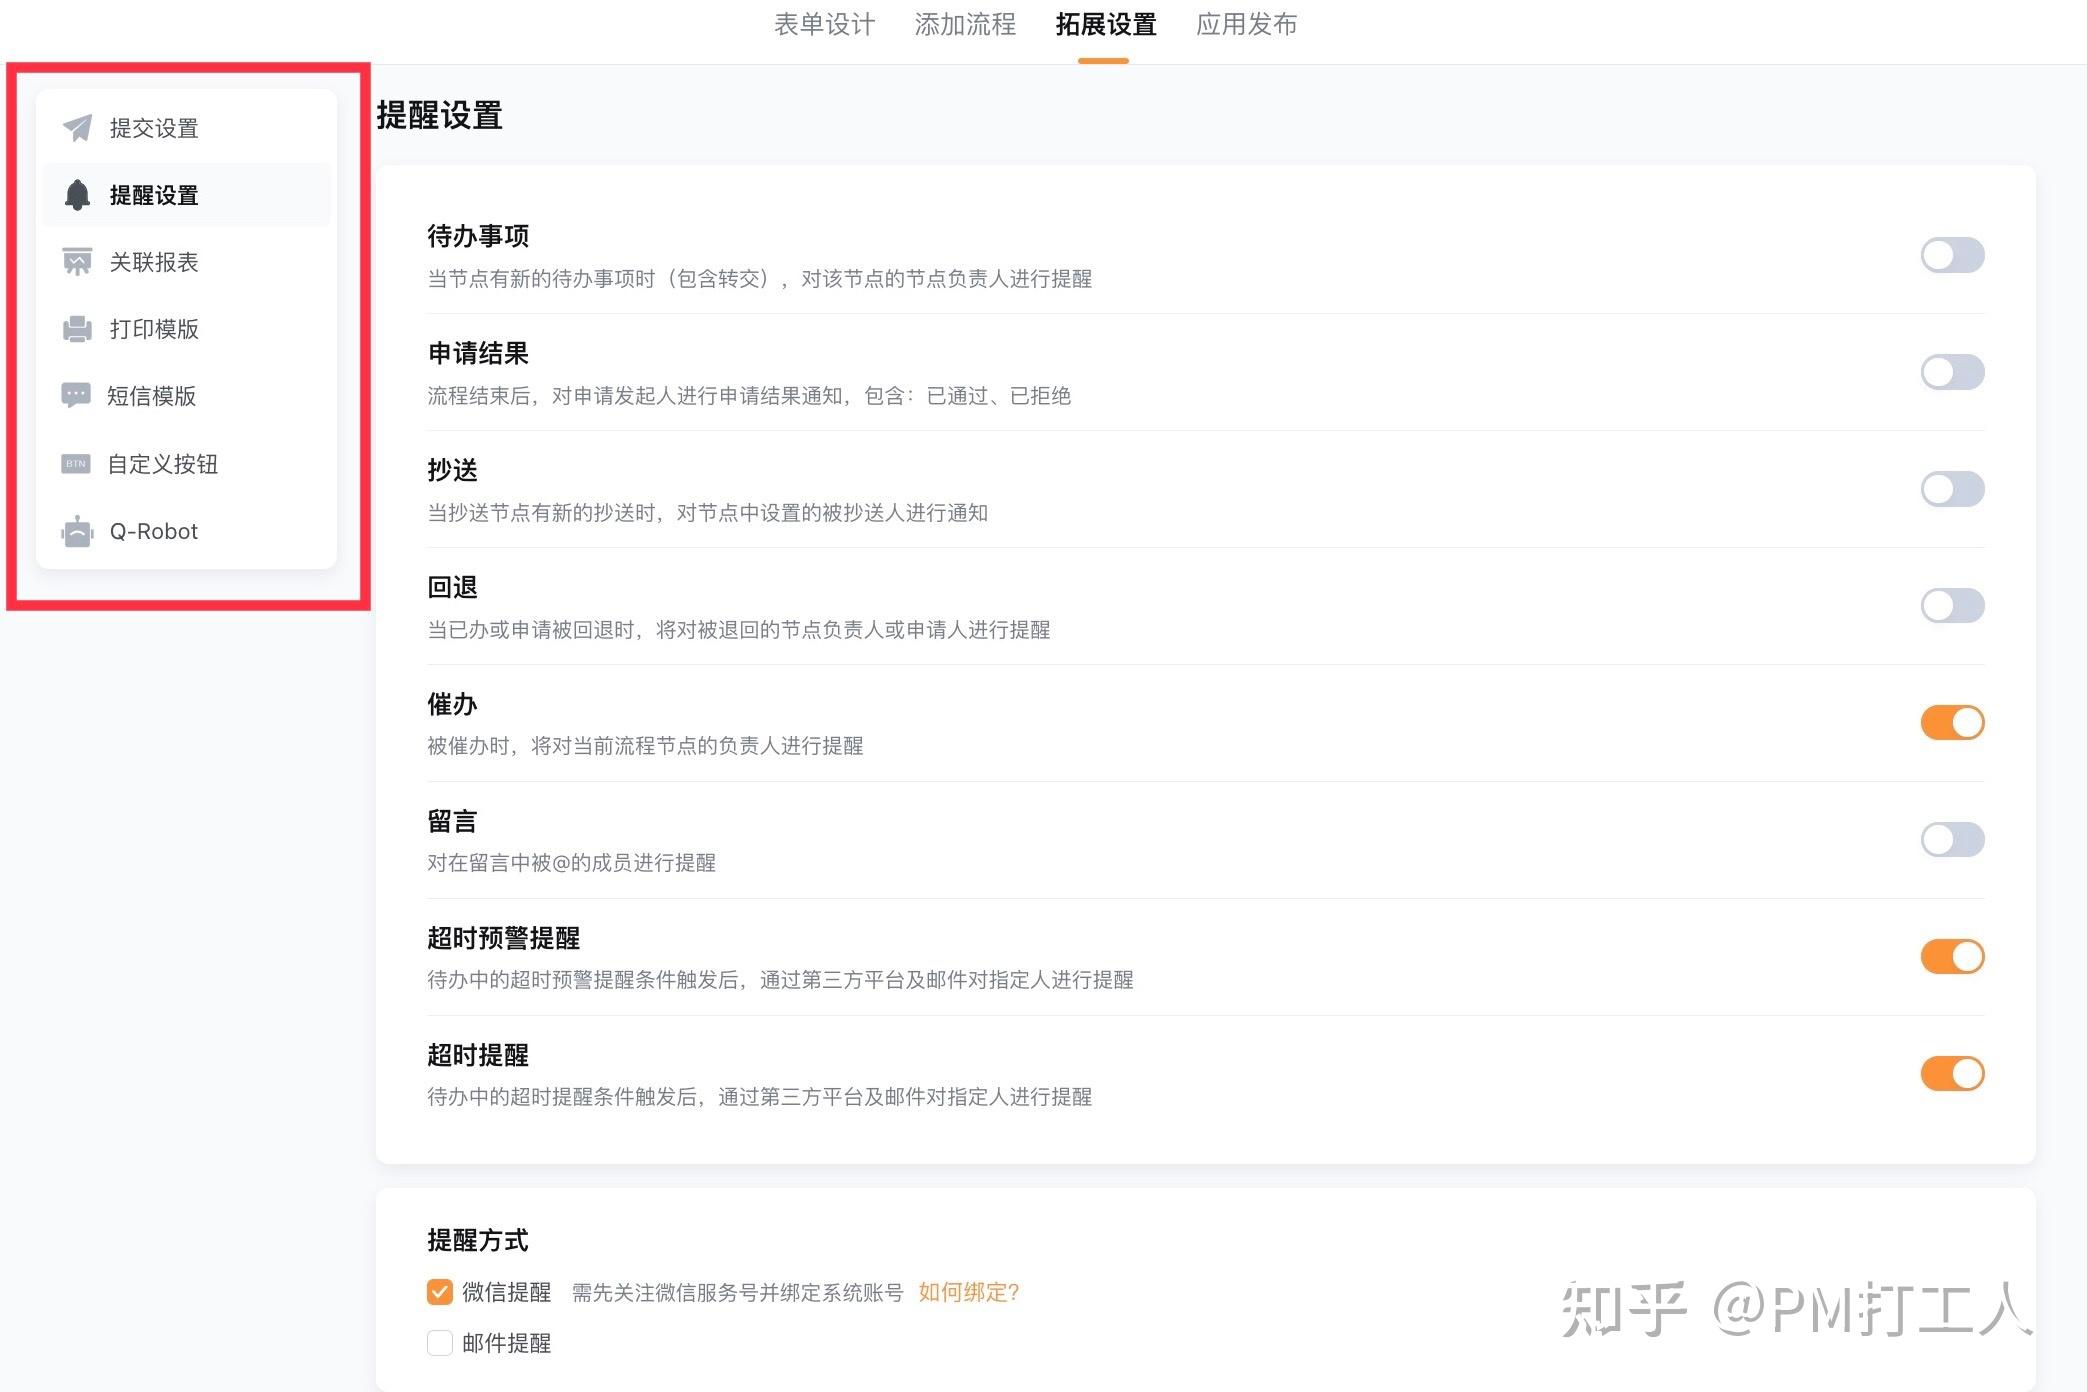2087x1392 pixels.
Task: Click the 提醒方式 section title
Action: (x=478, y=1240)
